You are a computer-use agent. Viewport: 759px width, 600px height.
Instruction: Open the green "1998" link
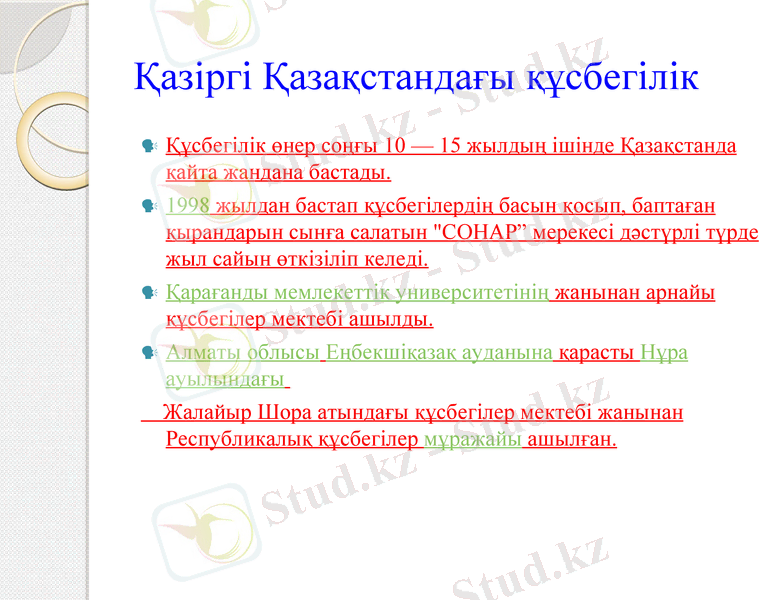coord(188,206)
